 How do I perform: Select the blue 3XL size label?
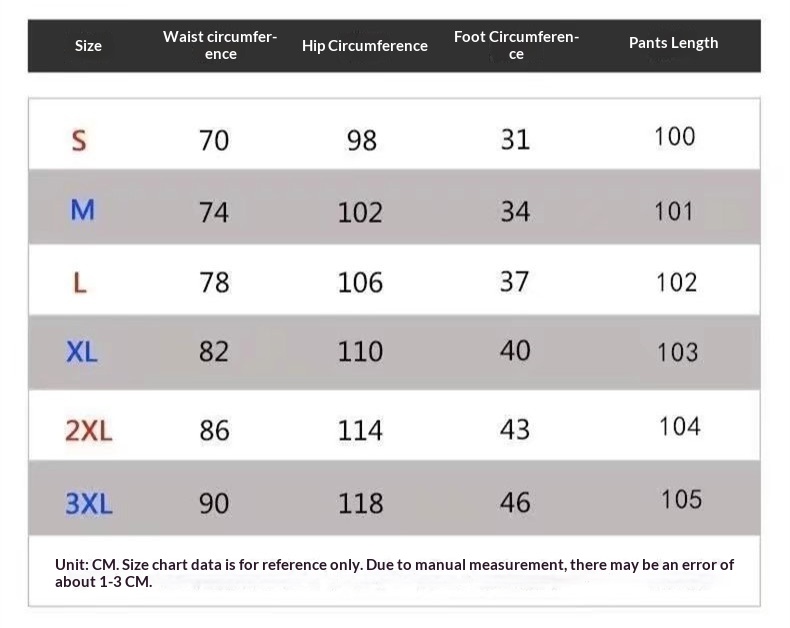(88, 503)
